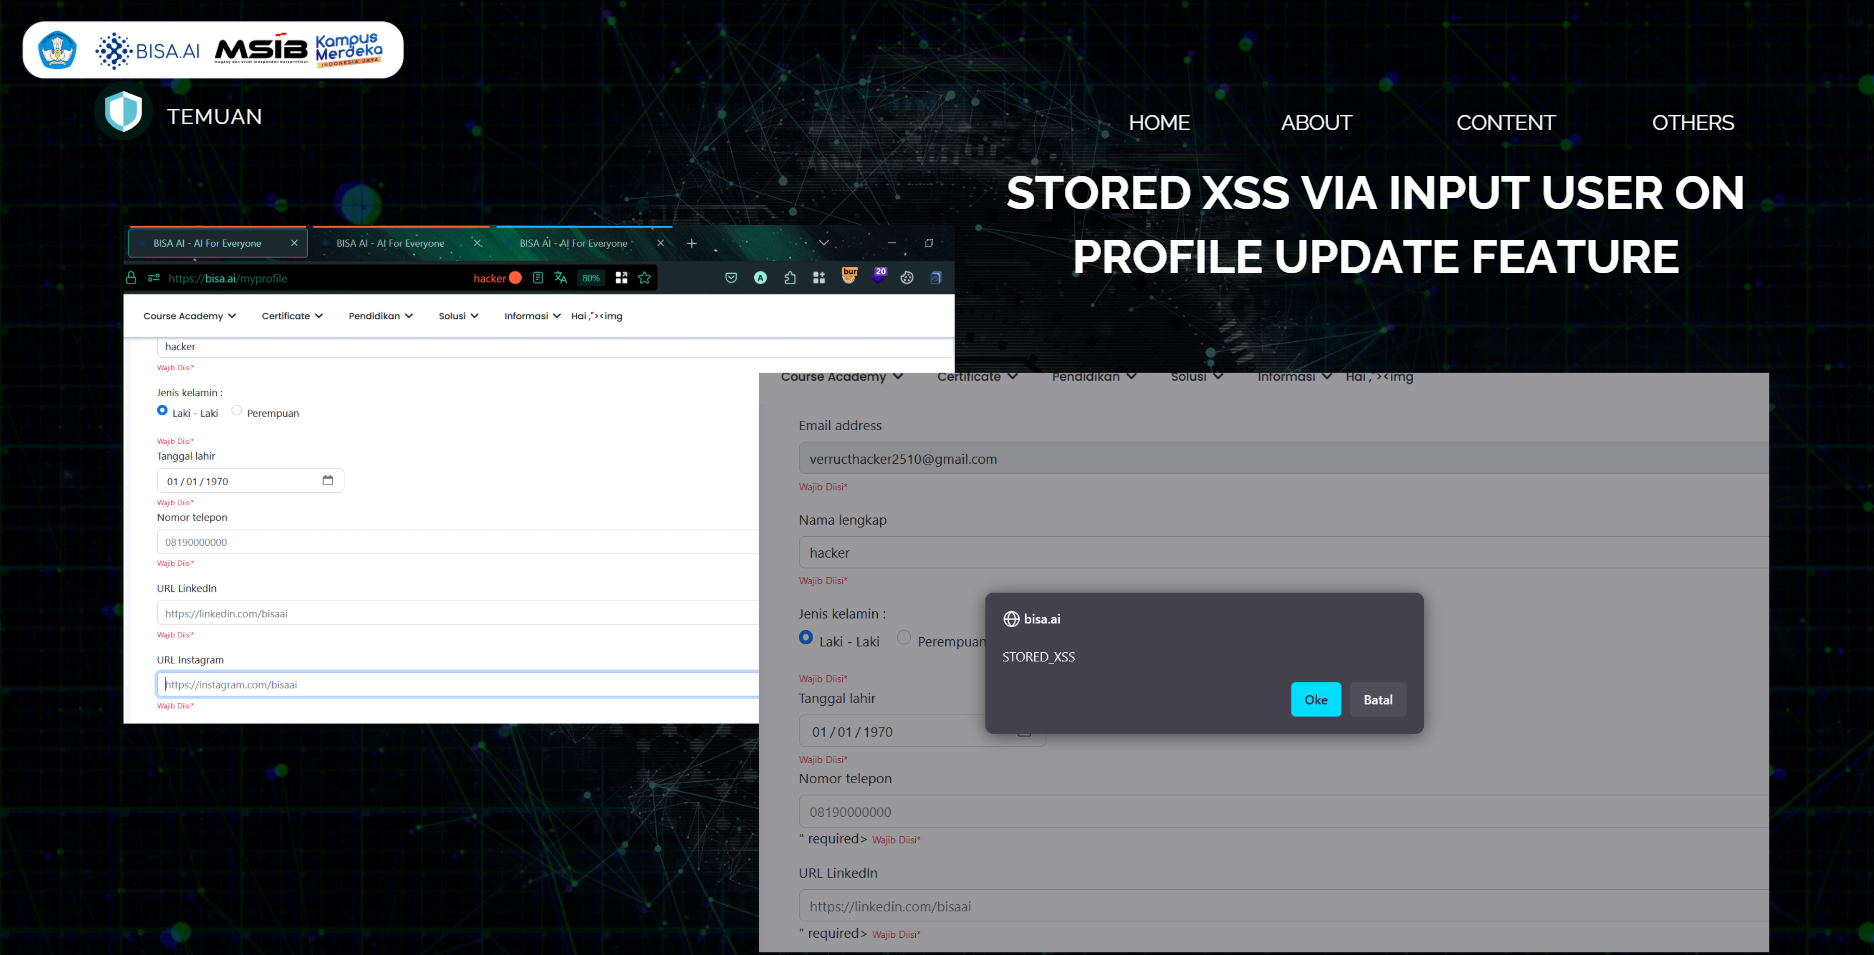
Task: Open a new tab with the plus button
Action: (x=691, y=243)
